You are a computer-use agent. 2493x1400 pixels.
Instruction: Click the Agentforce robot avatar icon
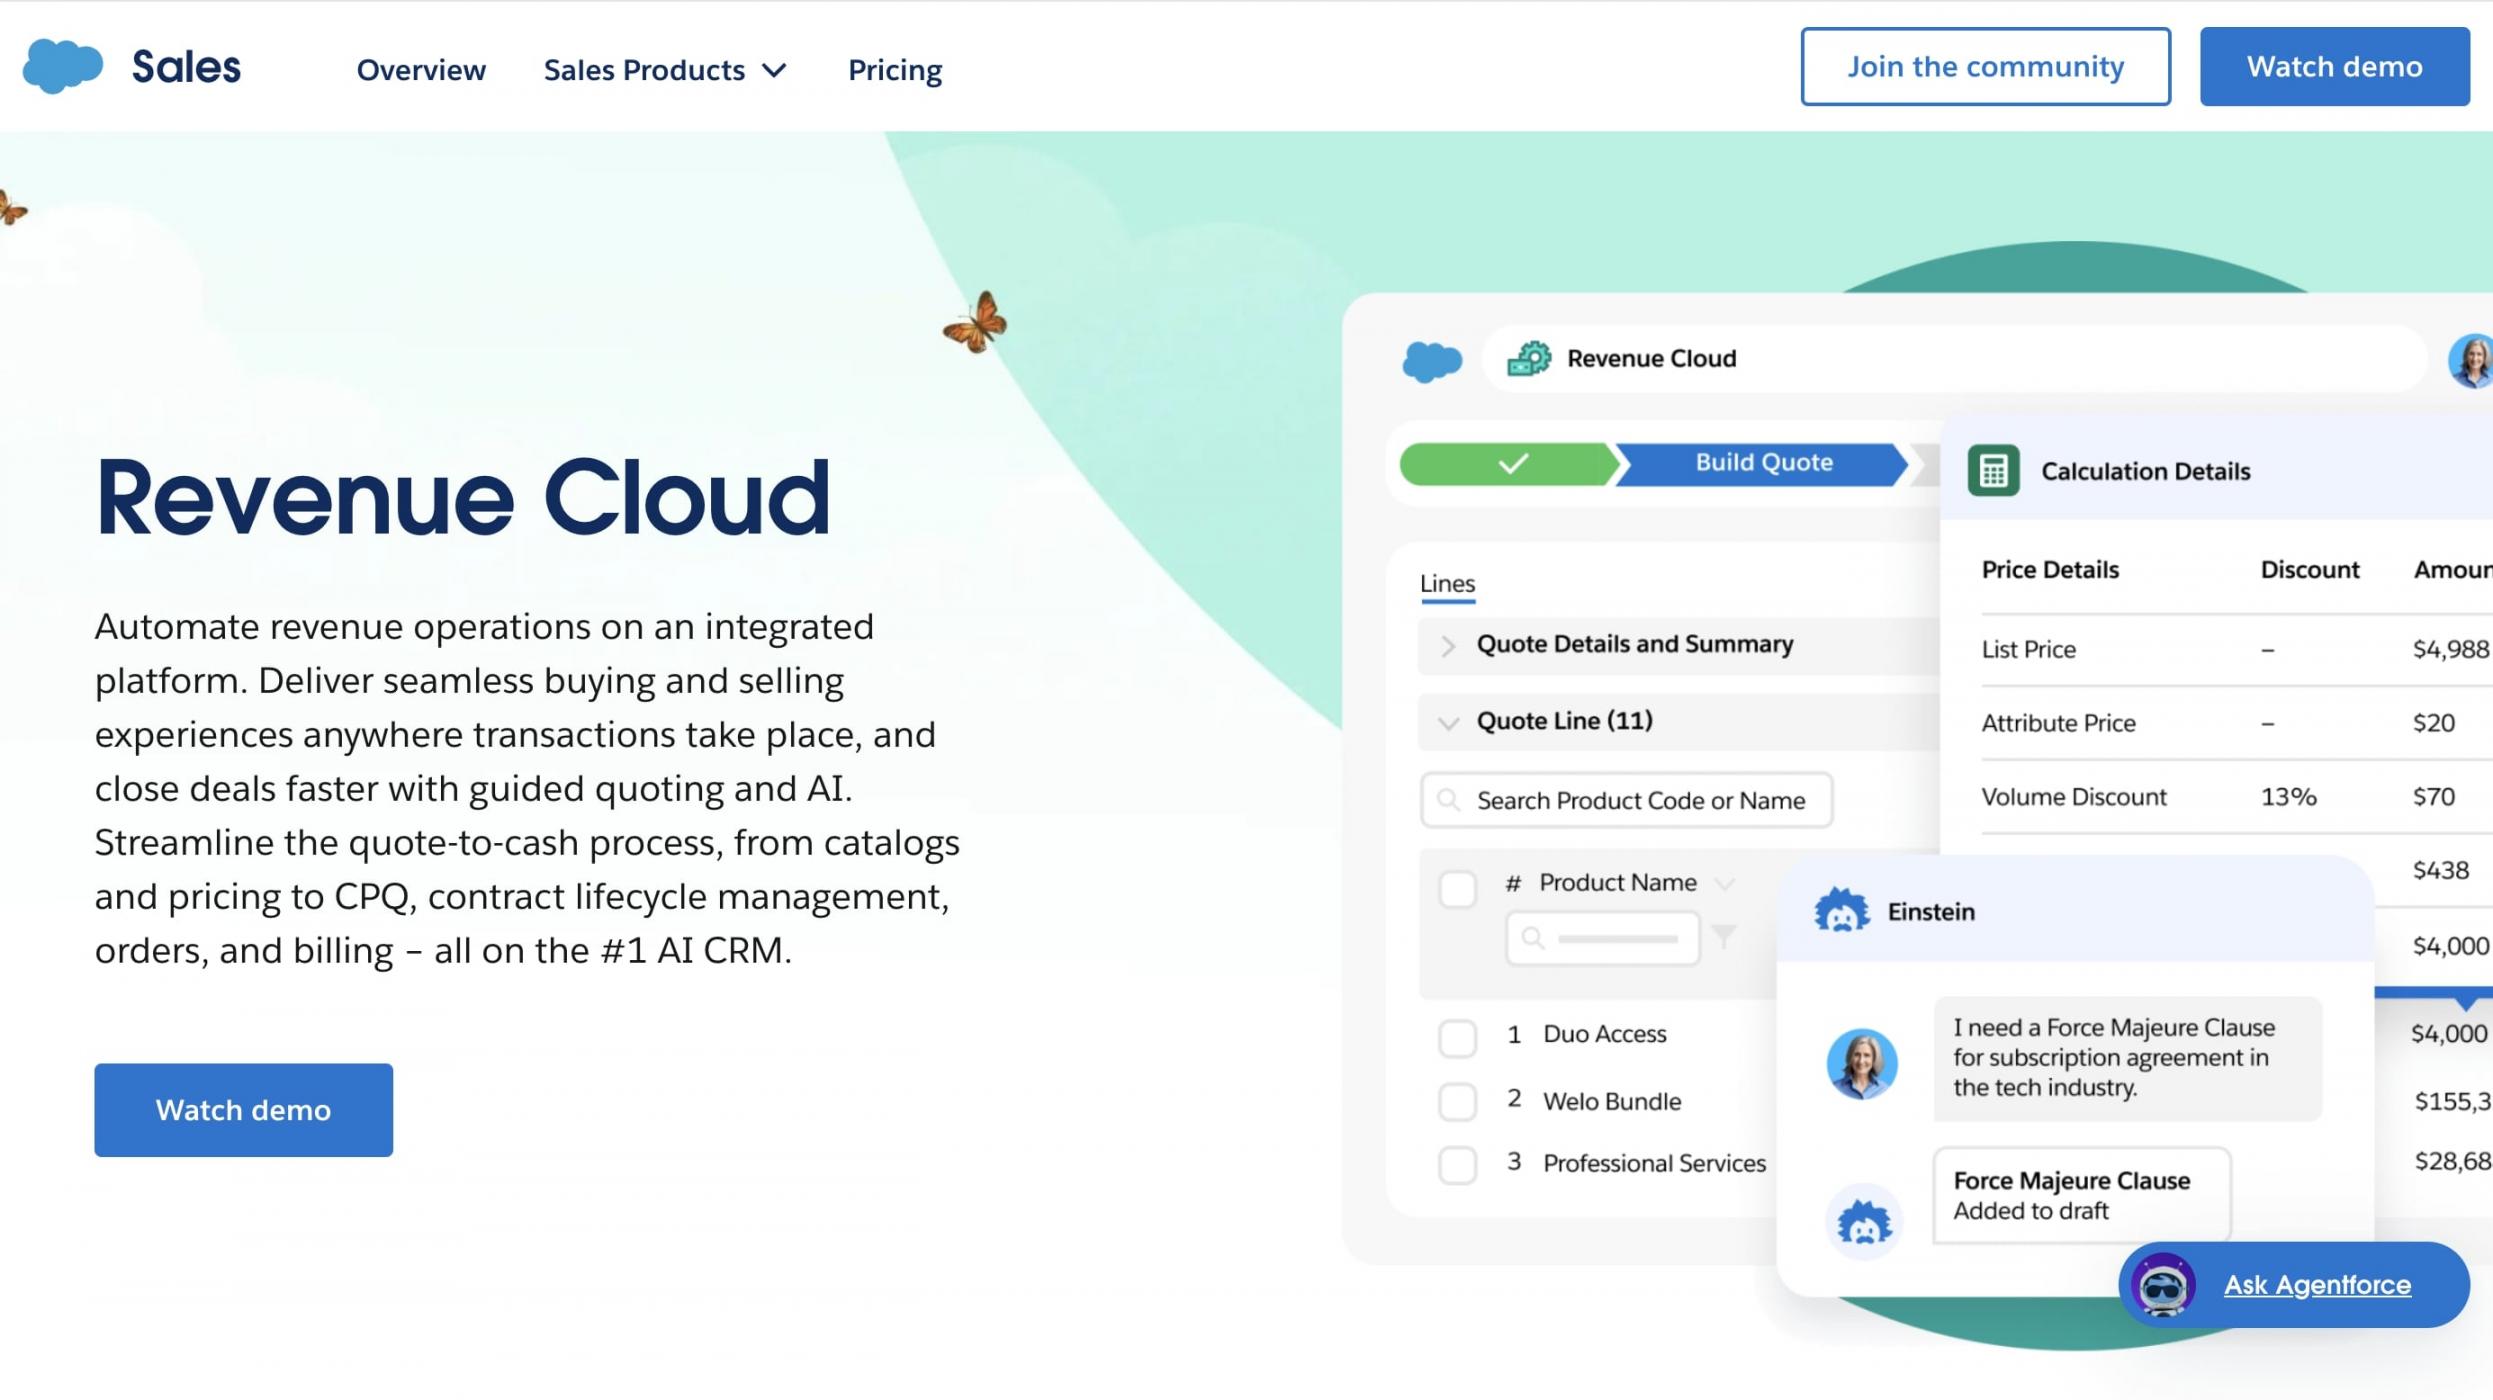[x=2163, y=1285]
